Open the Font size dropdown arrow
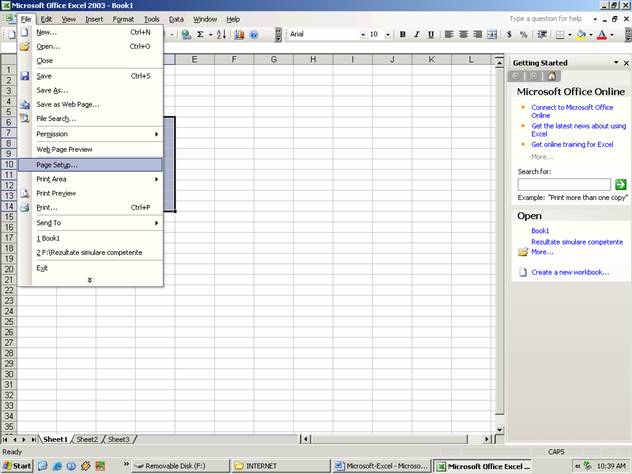Screen dimensions: 632x474 (388, 35)
